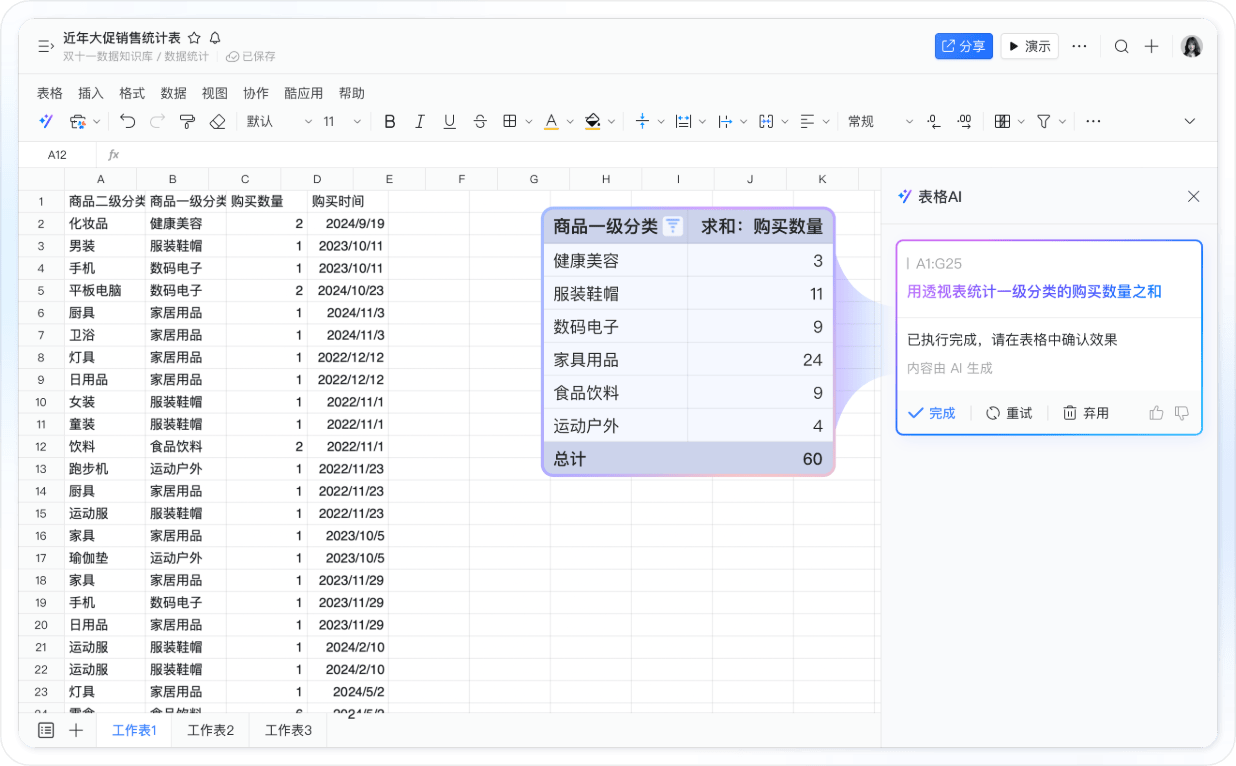Image resolution: width=1236 pixels, height=766 pixels.
Task: Click the redo arrow icon
Action: pyautogui.click(x=157, y=121)
